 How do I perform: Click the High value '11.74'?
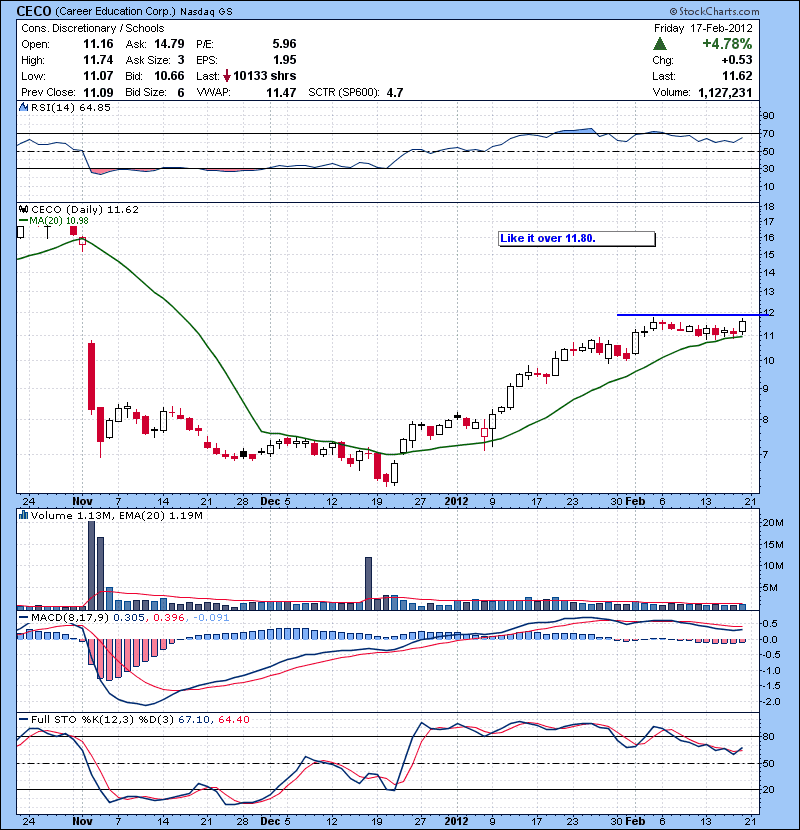point(98,60)
